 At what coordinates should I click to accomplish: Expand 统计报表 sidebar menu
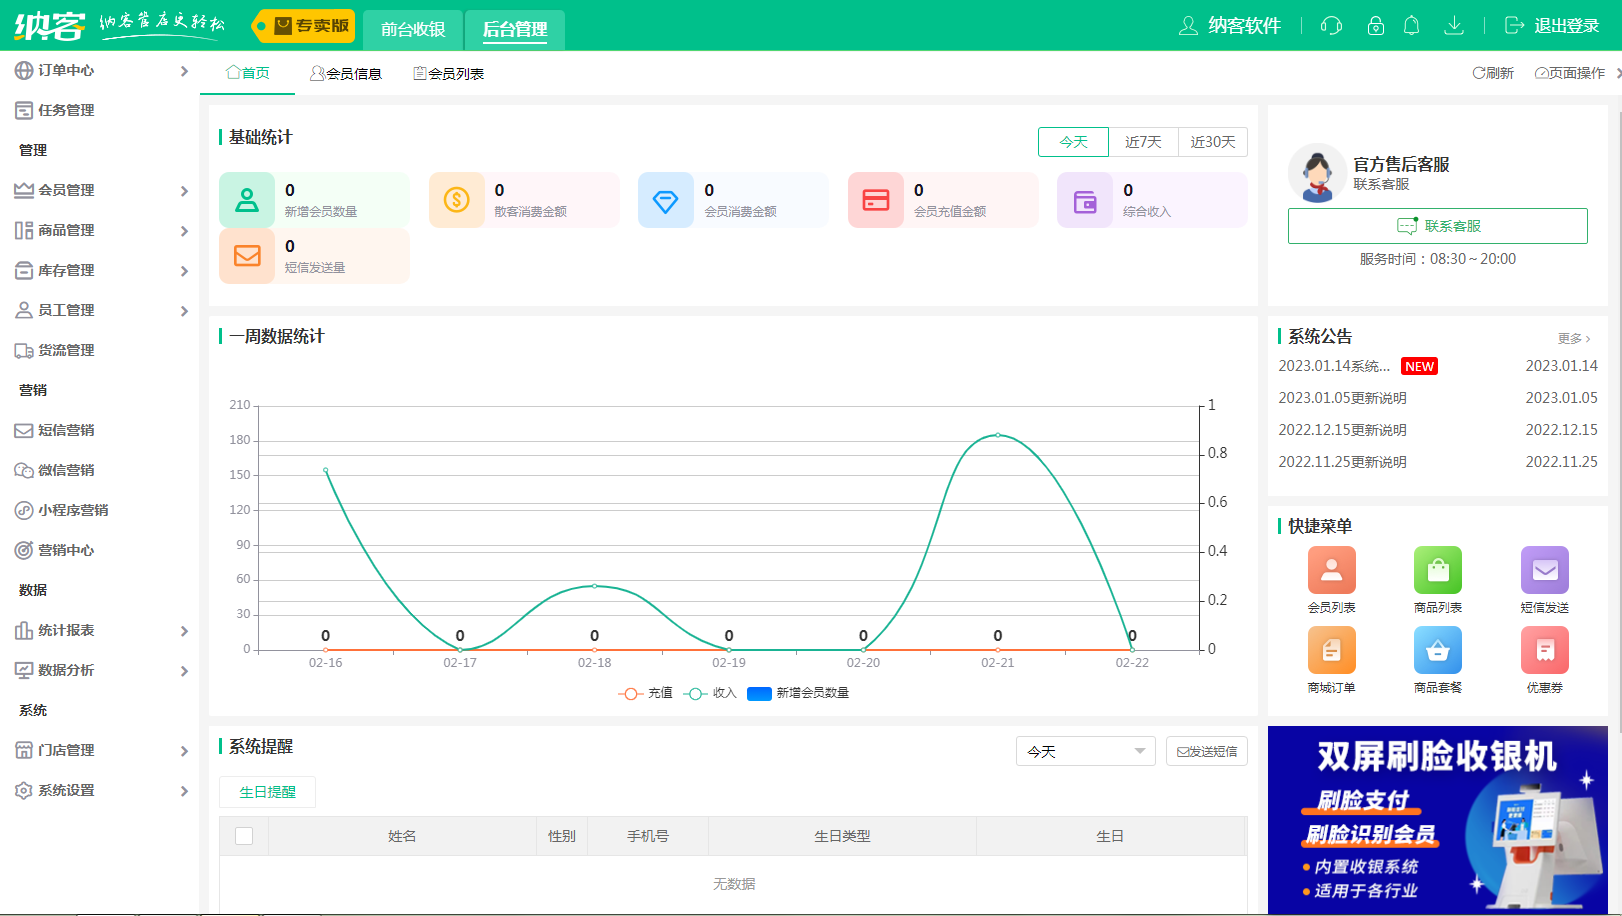tap(100, 630)
